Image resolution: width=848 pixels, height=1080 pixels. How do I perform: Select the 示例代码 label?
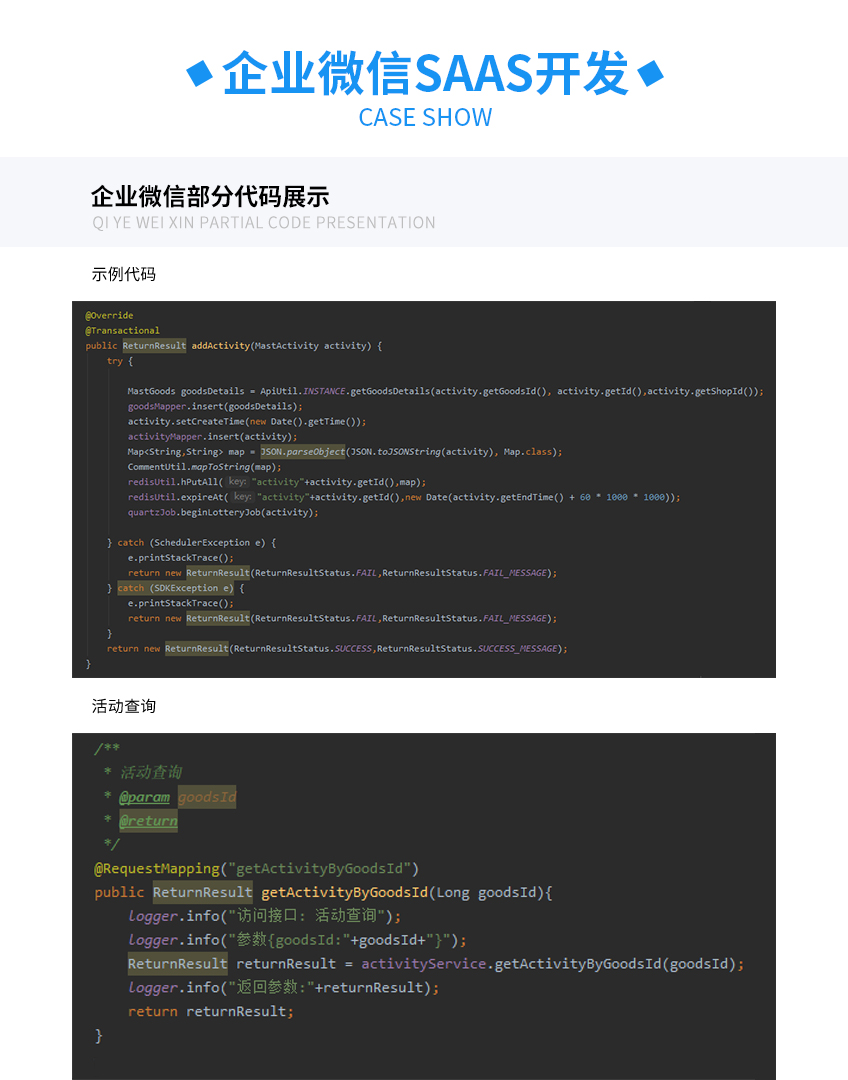click(x=124, y=274)
